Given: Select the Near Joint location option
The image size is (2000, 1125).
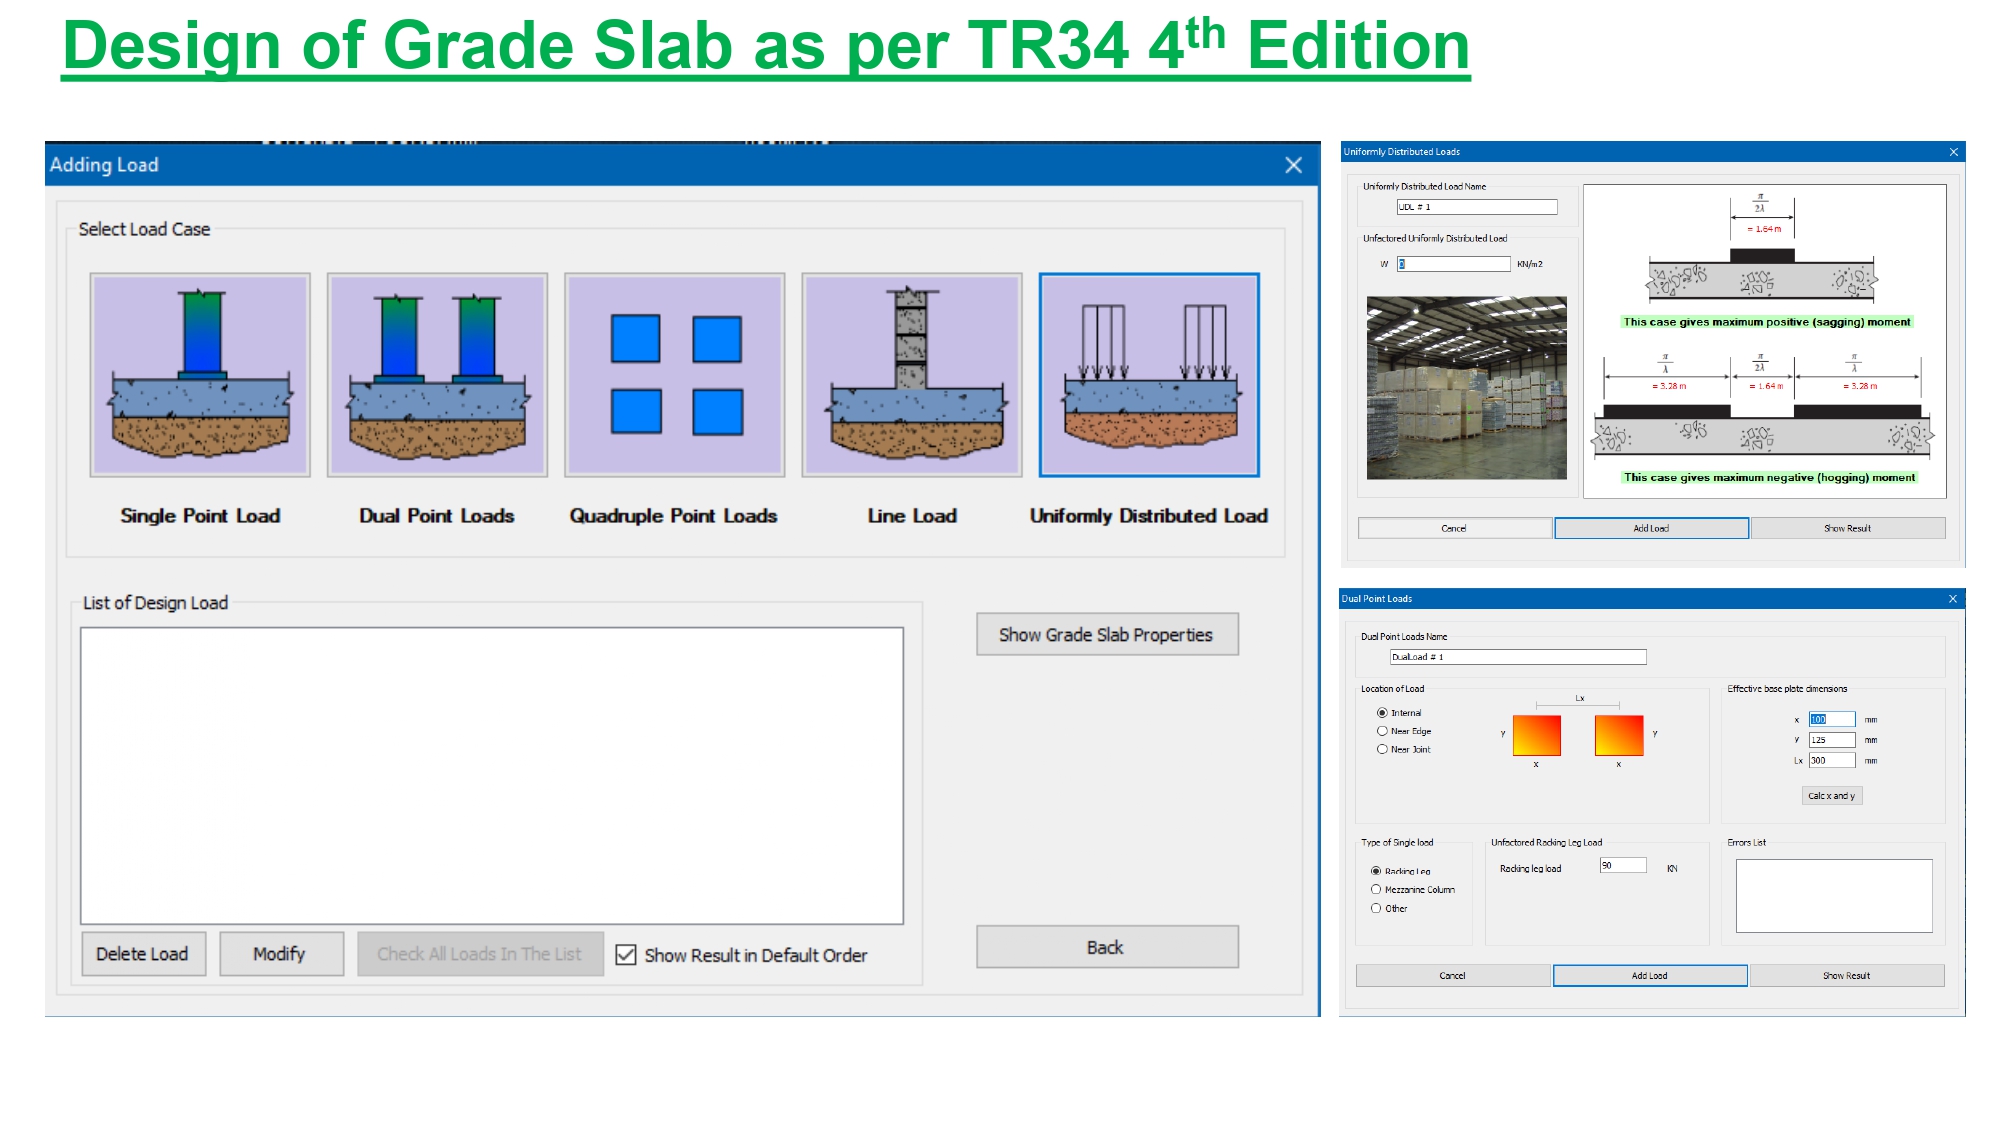Looking at the screenshot, I should 1382,749.
